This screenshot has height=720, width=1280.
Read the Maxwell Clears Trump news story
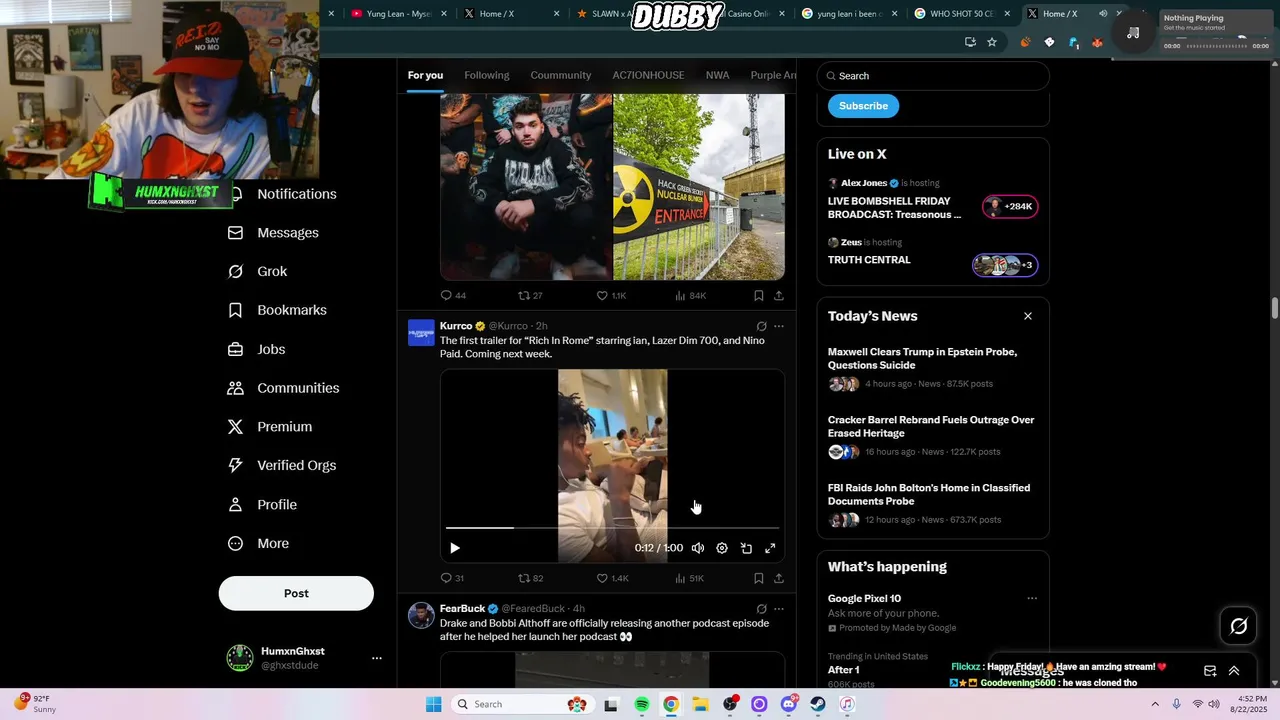[932, 367]
